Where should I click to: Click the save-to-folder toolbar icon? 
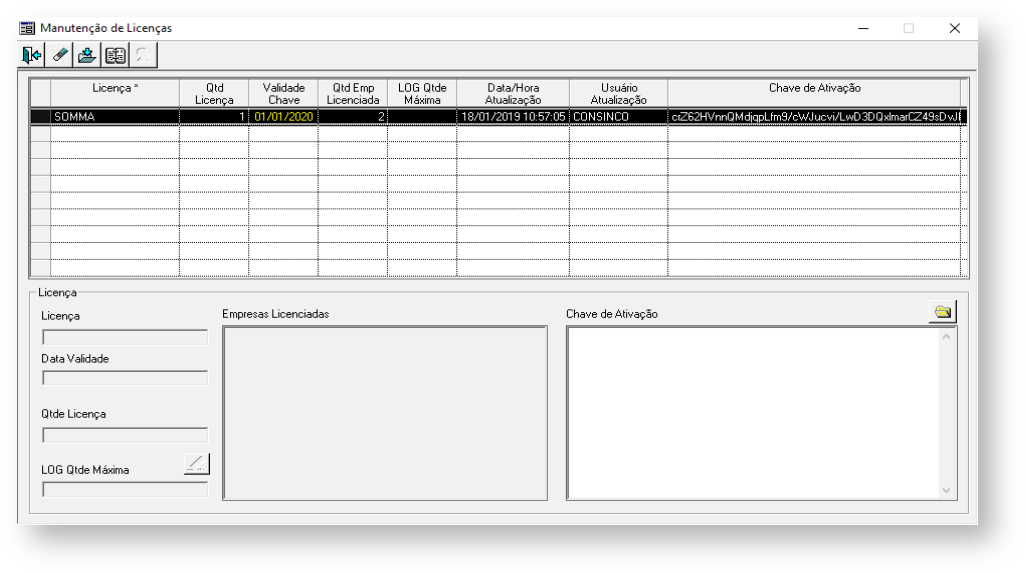[x=87, y=55]
